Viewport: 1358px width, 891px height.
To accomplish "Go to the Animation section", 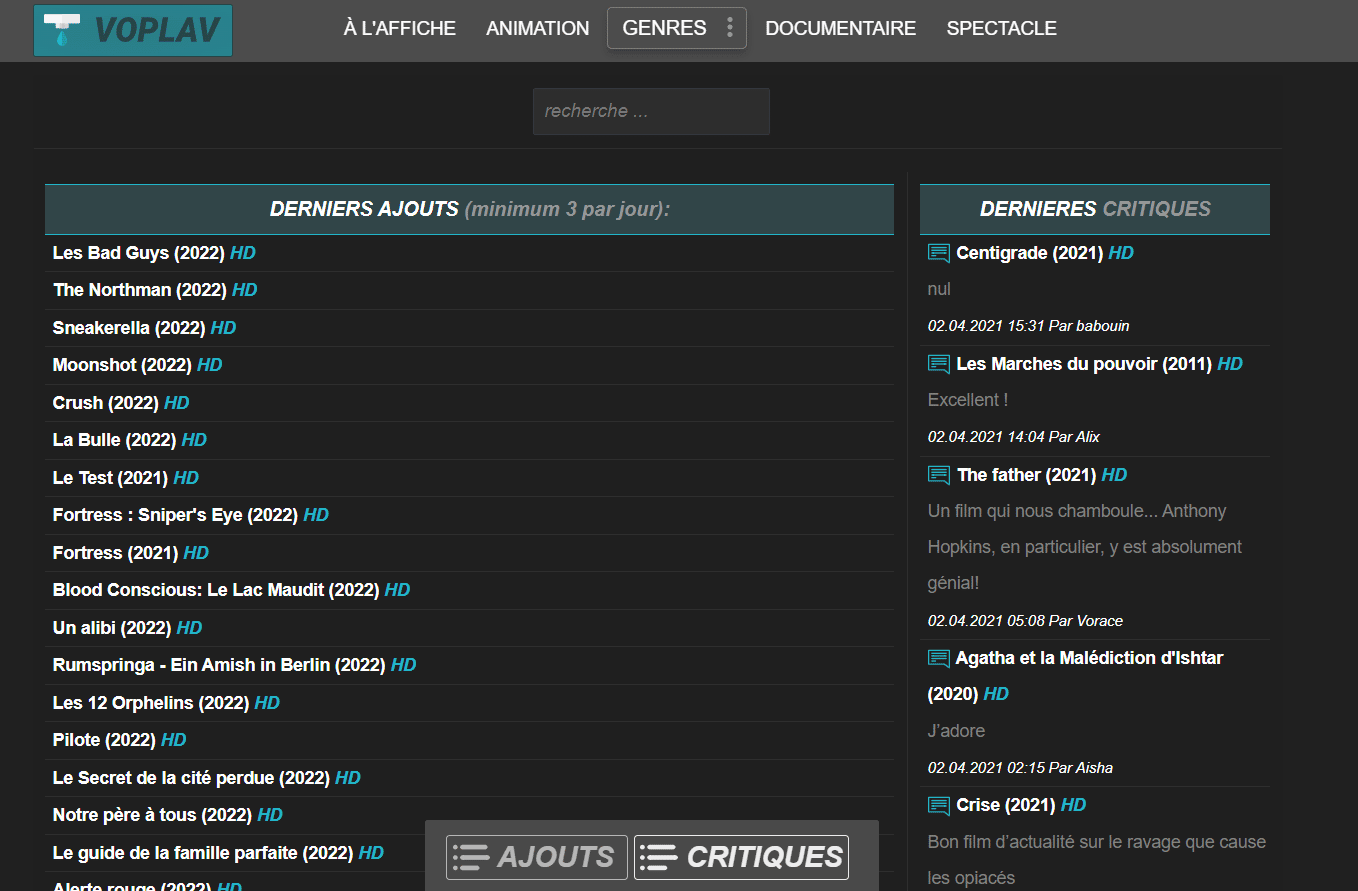I will pos(537,28).
